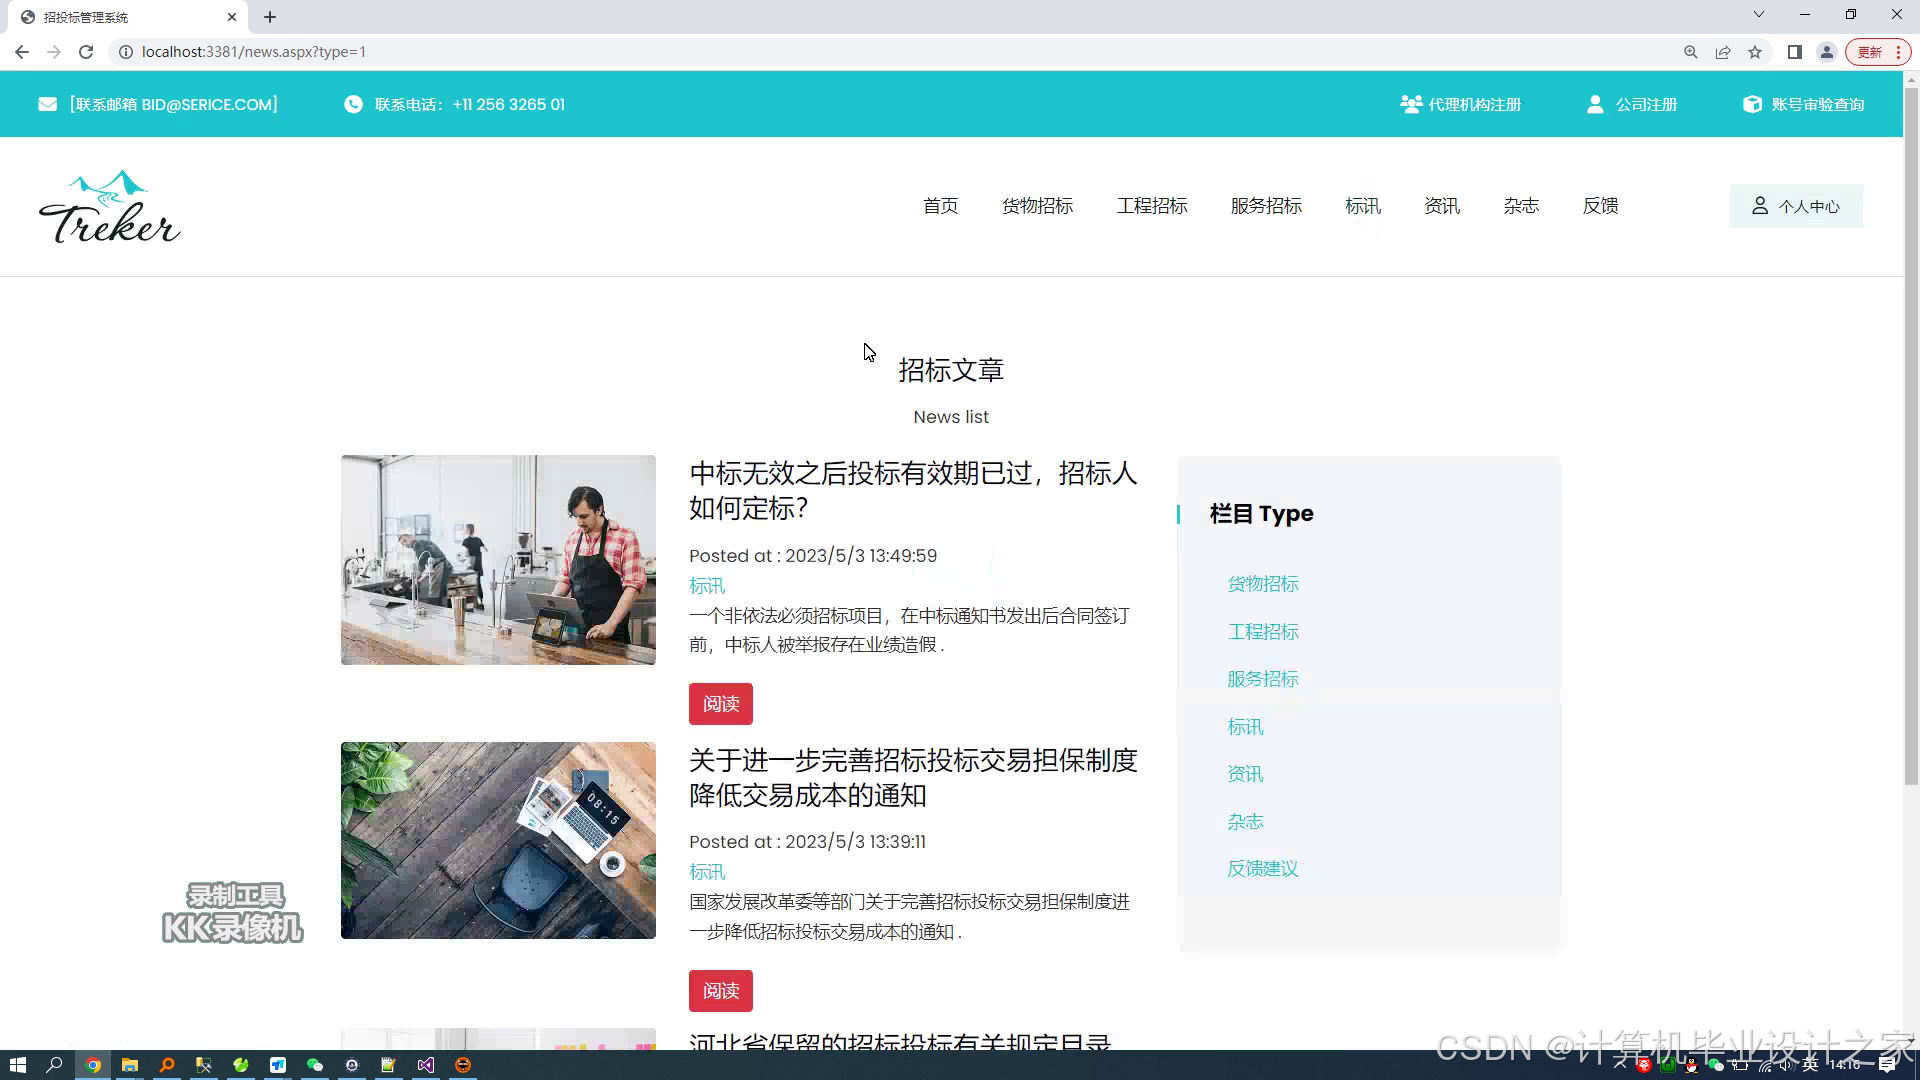1920x1080 pixels.
Task: Open the Chrome 更新 menu button
Action: (1878, 52)
